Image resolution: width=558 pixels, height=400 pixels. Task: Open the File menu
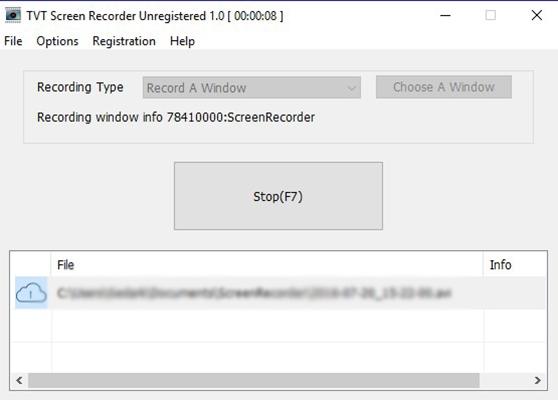(x=13, y=41)
